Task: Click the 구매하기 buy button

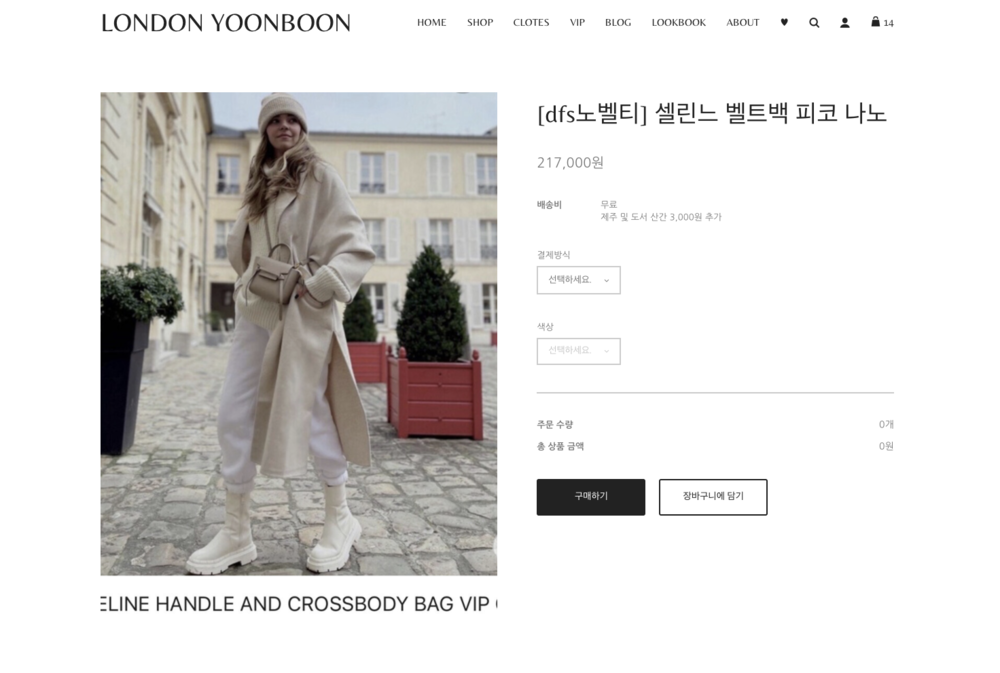Action: point(591,497)
